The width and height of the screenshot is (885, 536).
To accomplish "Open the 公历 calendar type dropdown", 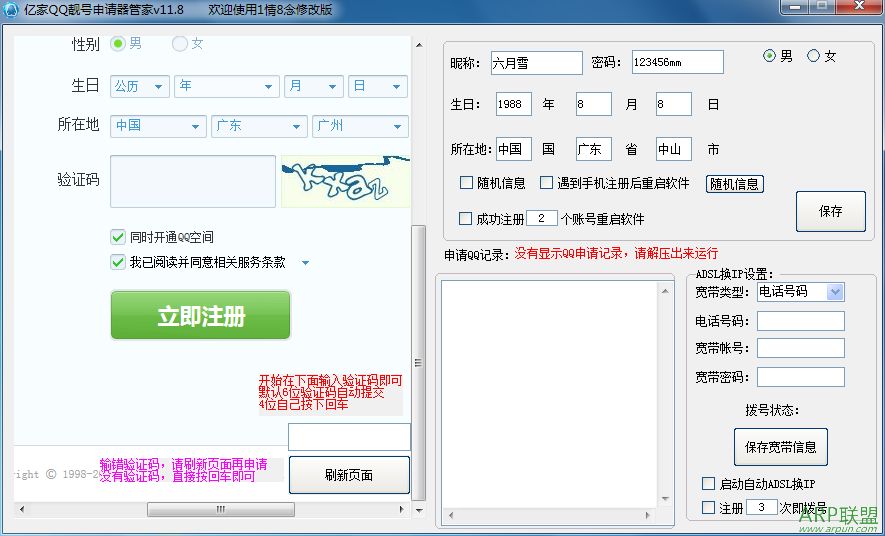I will tap(139, 86).
